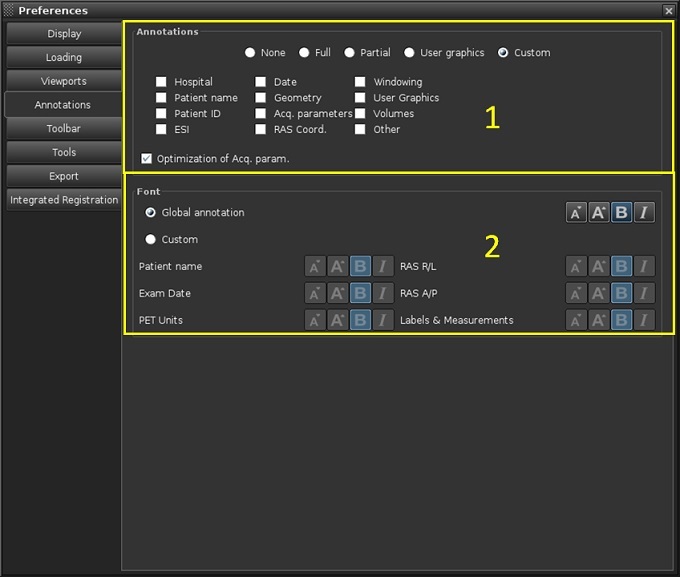The height and width of the screenshot is (577, 680).
Task: Choose the Custom font radio option
Action: click(x=151, y=240)
